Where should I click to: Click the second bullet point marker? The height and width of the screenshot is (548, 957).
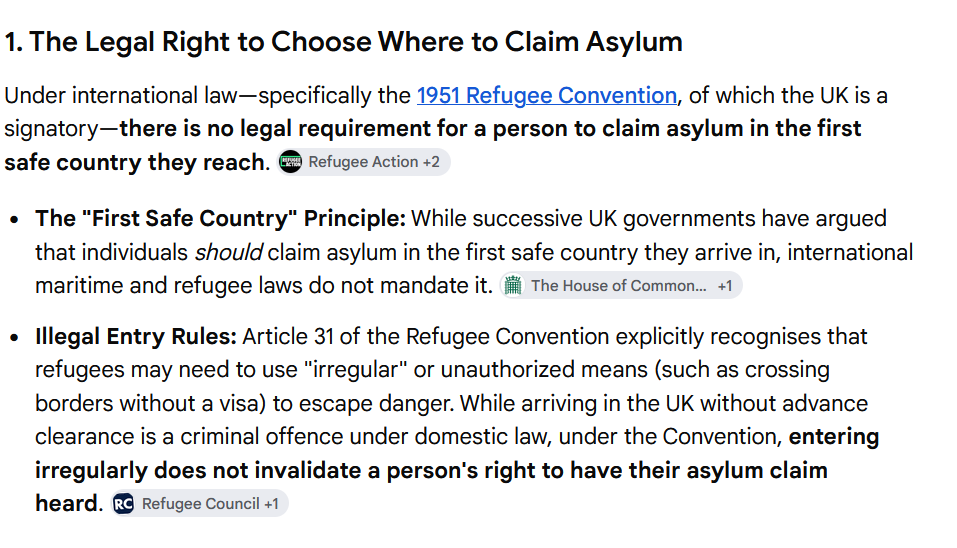[x=15, y=337]
